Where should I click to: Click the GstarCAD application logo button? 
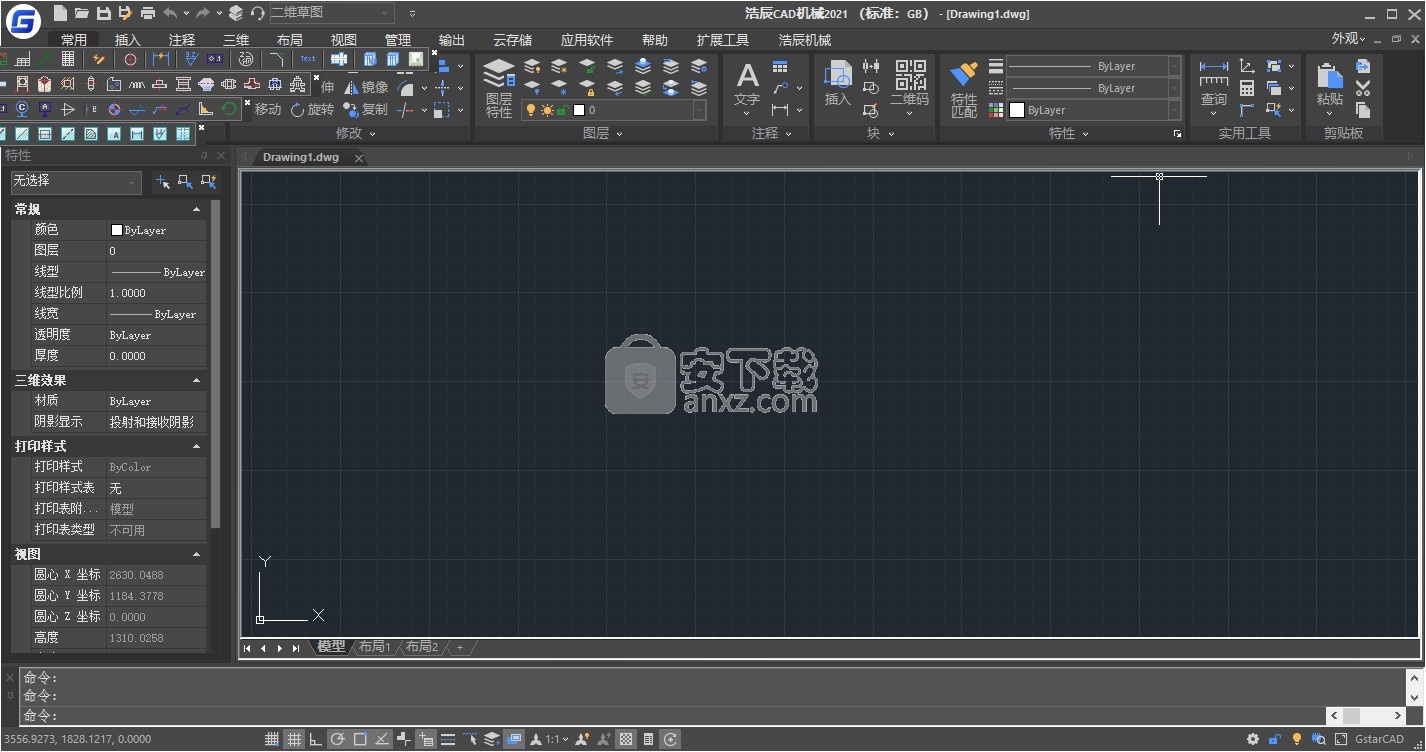click(23, 20)
